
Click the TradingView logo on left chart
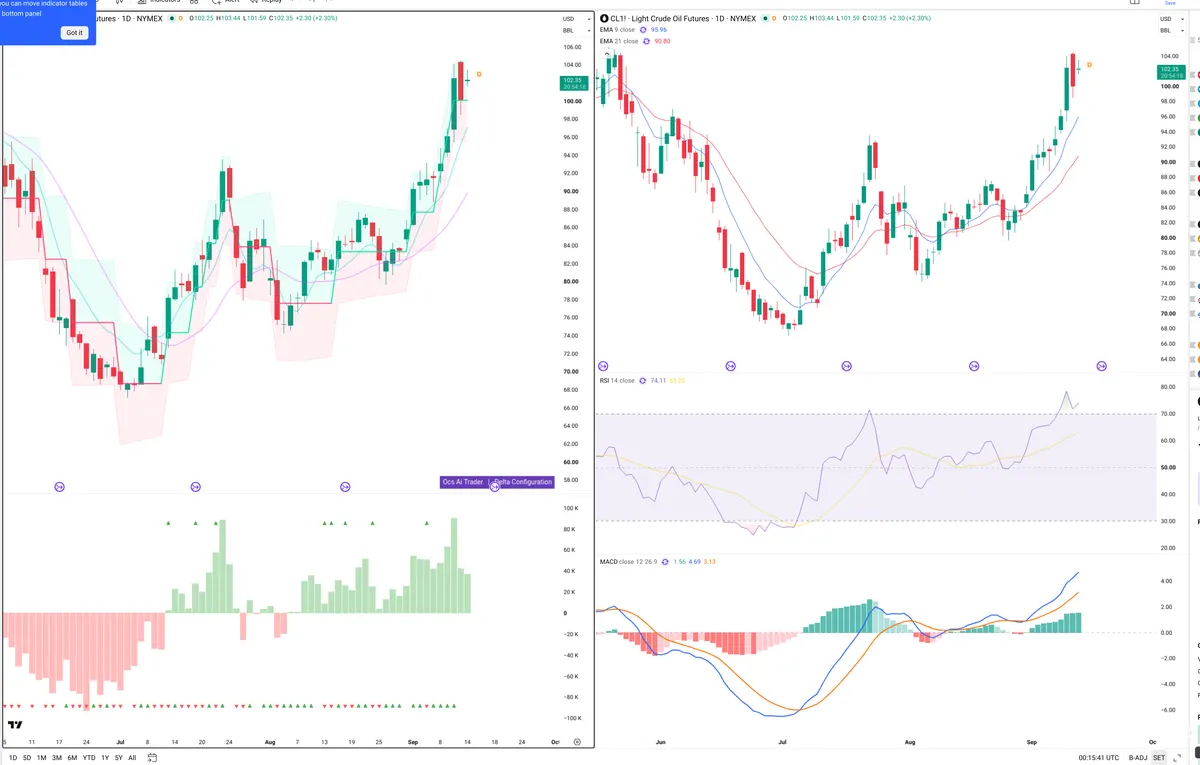coord(14,724)
